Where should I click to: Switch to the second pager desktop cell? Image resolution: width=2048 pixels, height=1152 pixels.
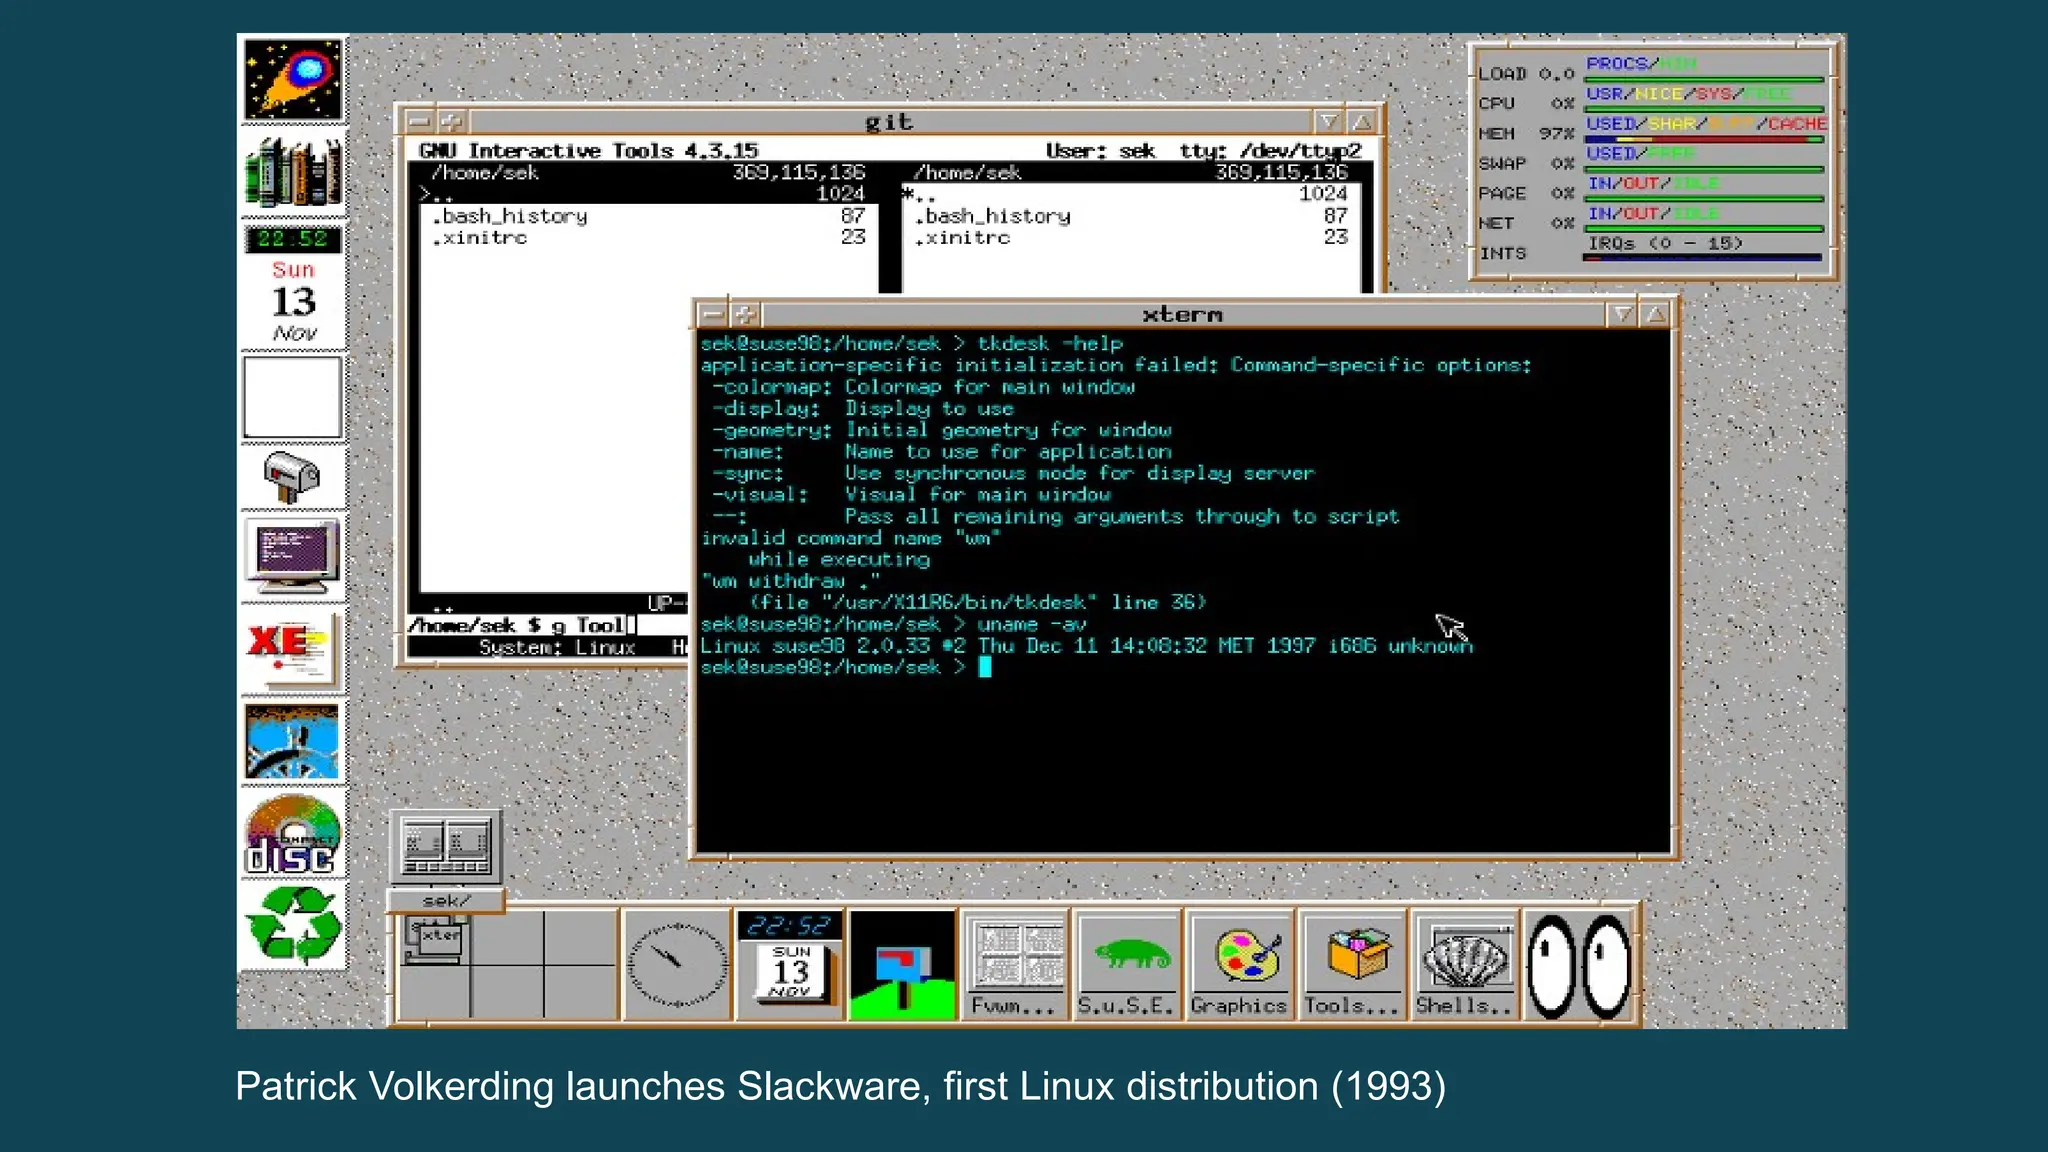click(507, 937)
